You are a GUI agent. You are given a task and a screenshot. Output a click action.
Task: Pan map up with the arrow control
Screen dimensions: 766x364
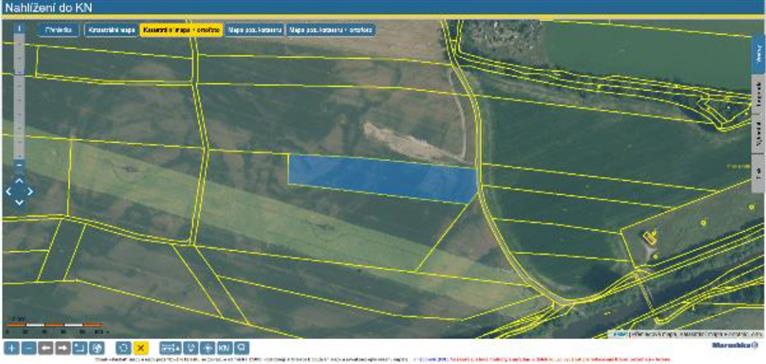(x=19, y=181)
